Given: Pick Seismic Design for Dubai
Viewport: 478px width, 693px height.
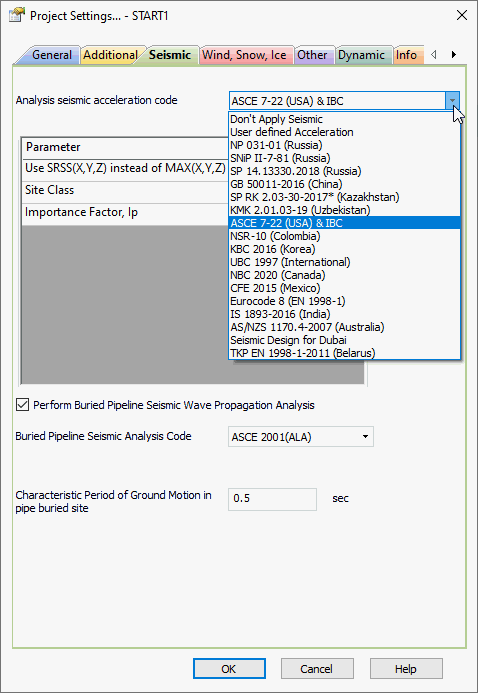Looking at the screenshot, I should pyautogui.click(x=345, y=340).
